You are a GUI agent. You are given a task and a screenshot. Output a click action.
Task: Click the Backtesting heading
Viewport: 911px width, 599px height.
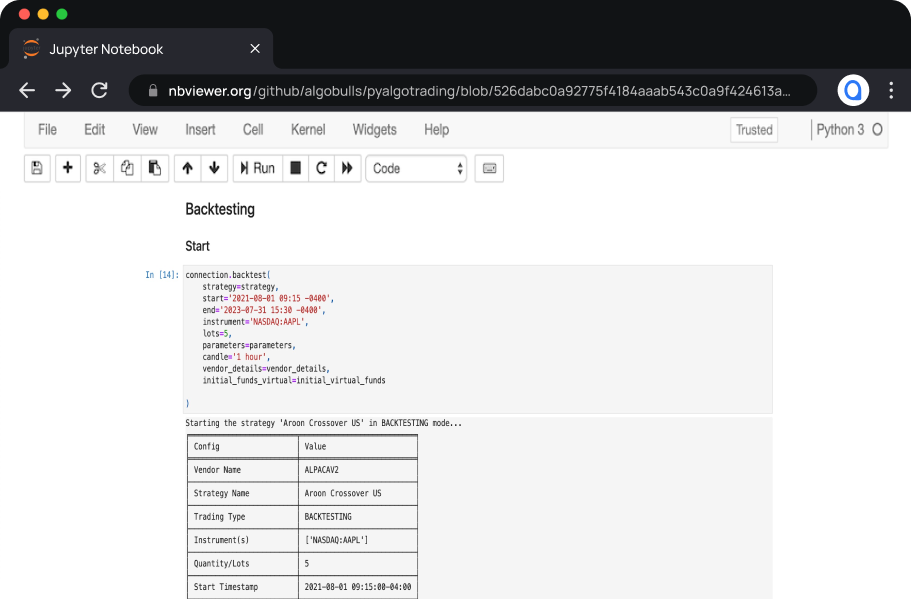click(220, 209)
